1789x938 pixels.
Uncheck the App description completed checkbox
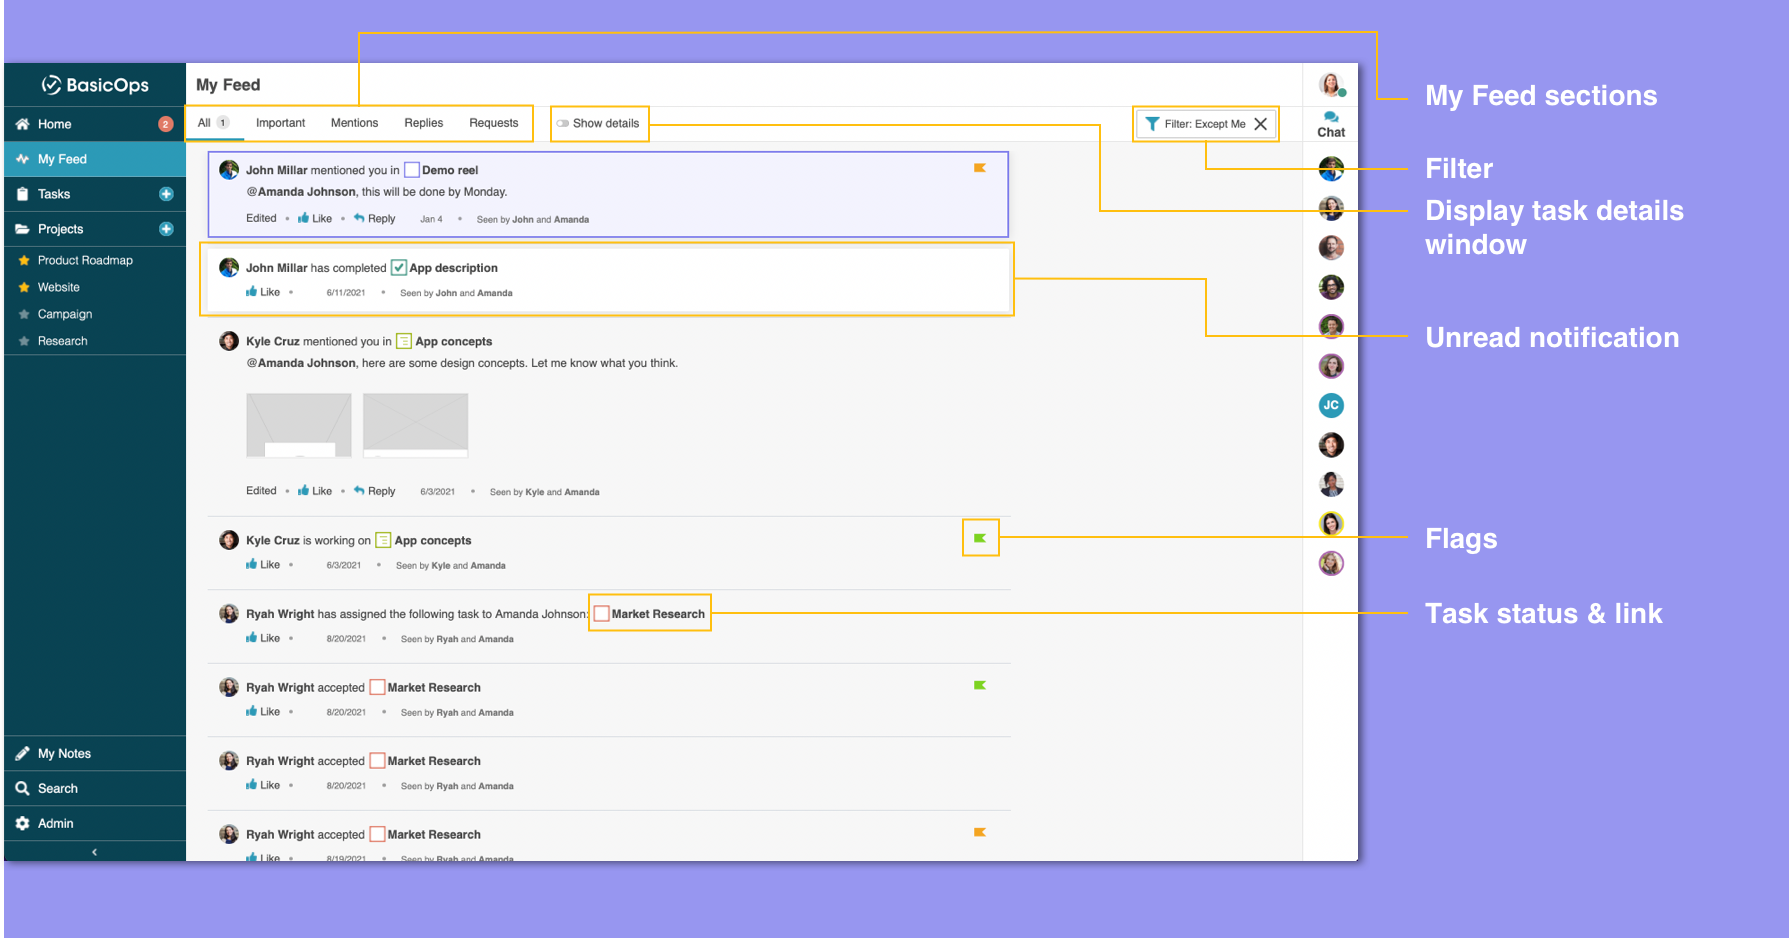click(398, 268)
